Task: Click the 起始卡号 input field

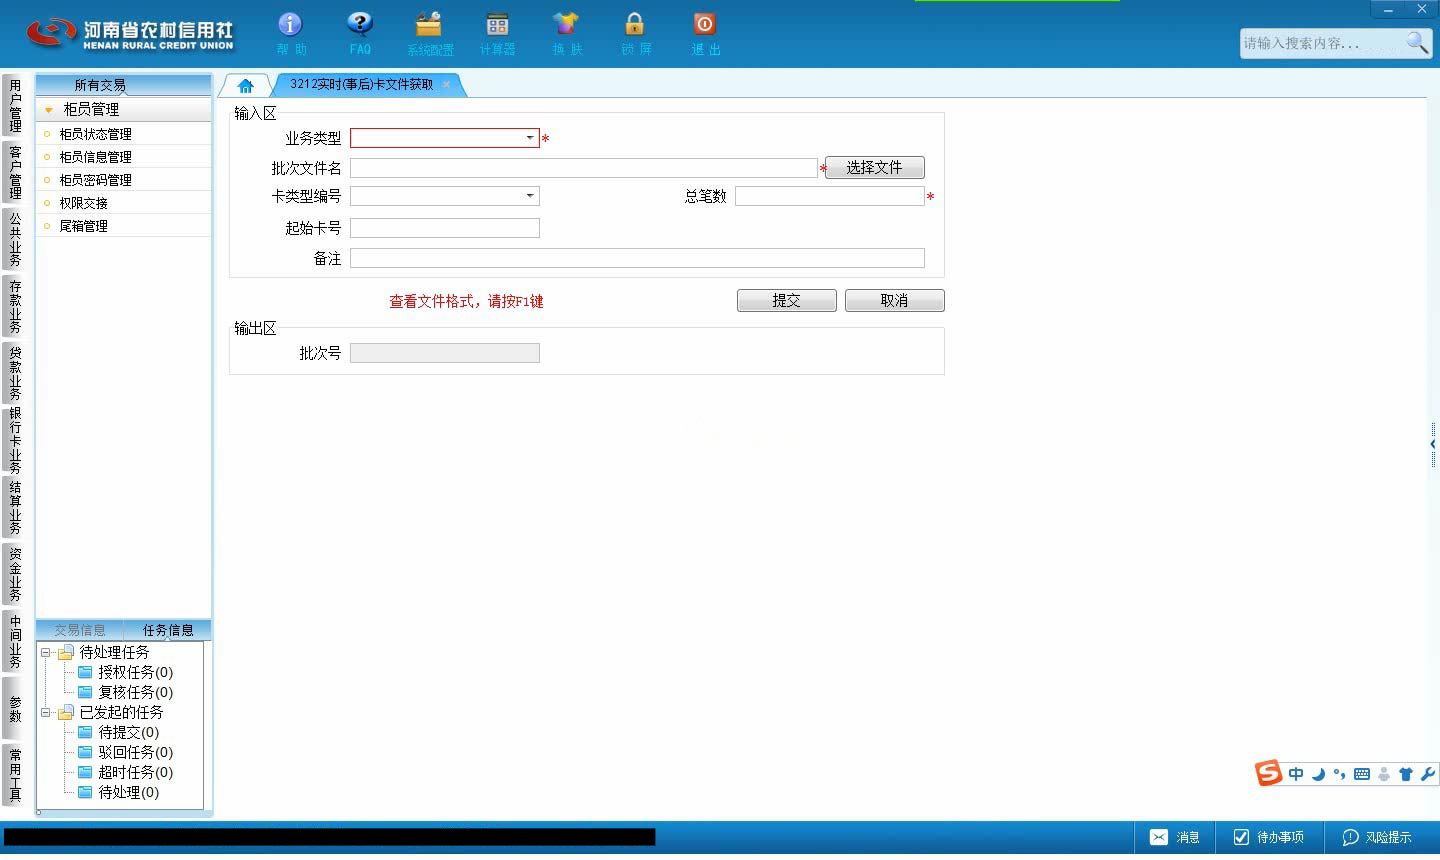Action: click(444, 228)
